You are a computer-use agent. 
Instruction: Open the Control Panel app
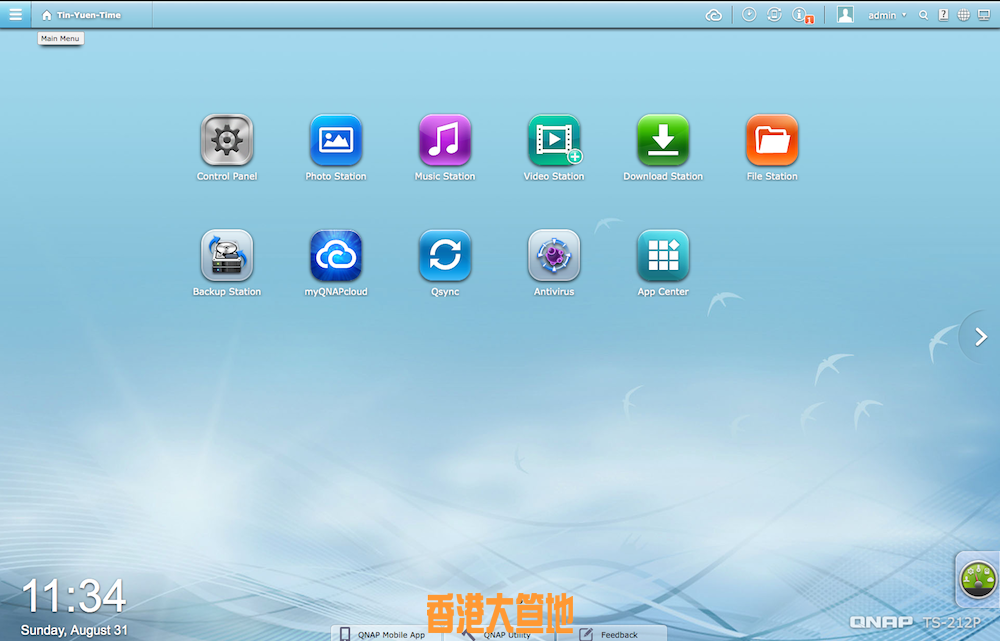[227, 148]
